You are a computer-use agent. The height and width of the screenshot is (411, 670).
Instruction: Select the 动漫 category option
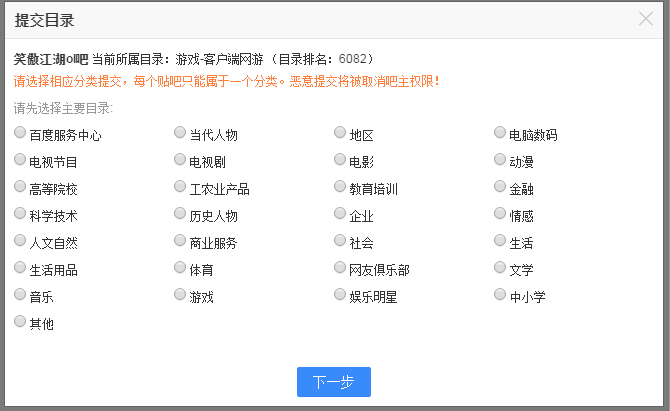point(500,159)
